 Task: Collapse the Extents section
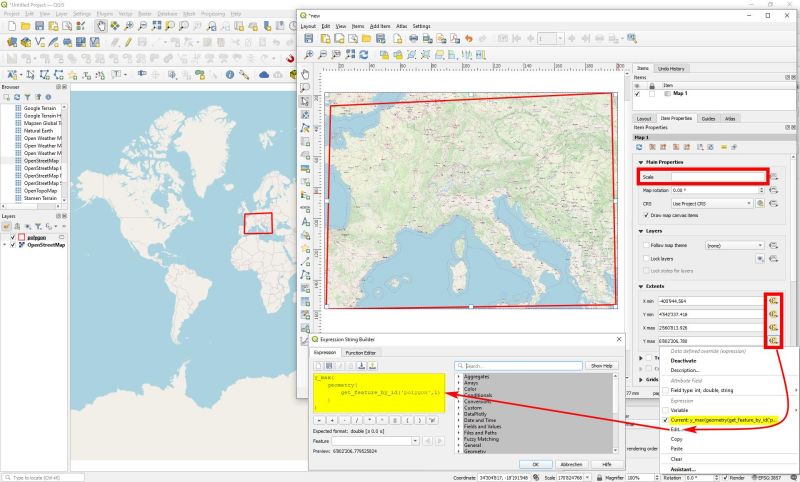coord(641,287)
